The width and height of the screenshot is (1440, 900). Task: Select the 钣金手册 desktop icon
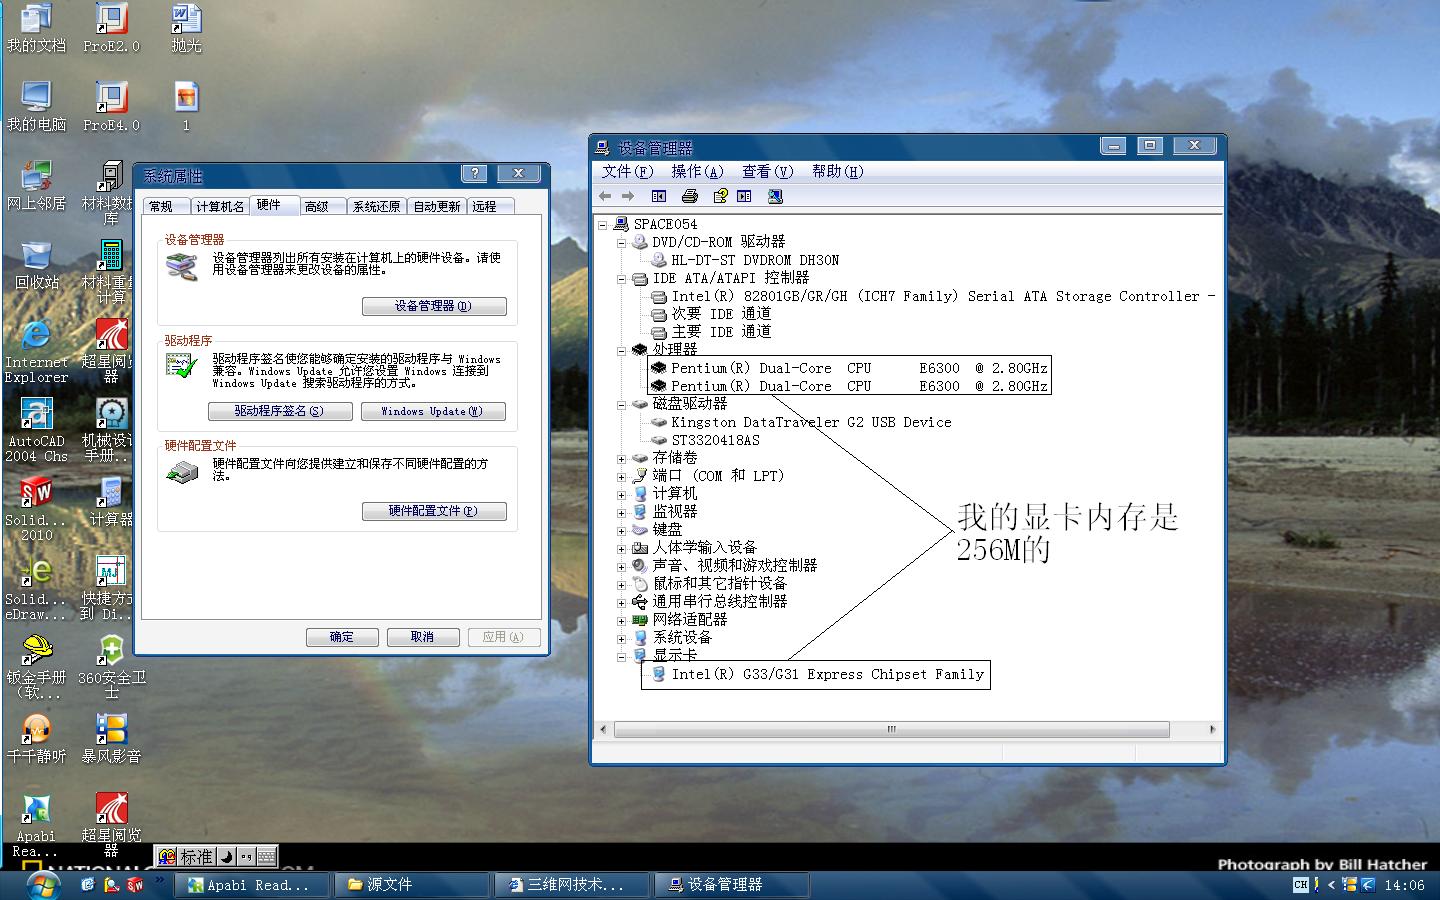36,667
